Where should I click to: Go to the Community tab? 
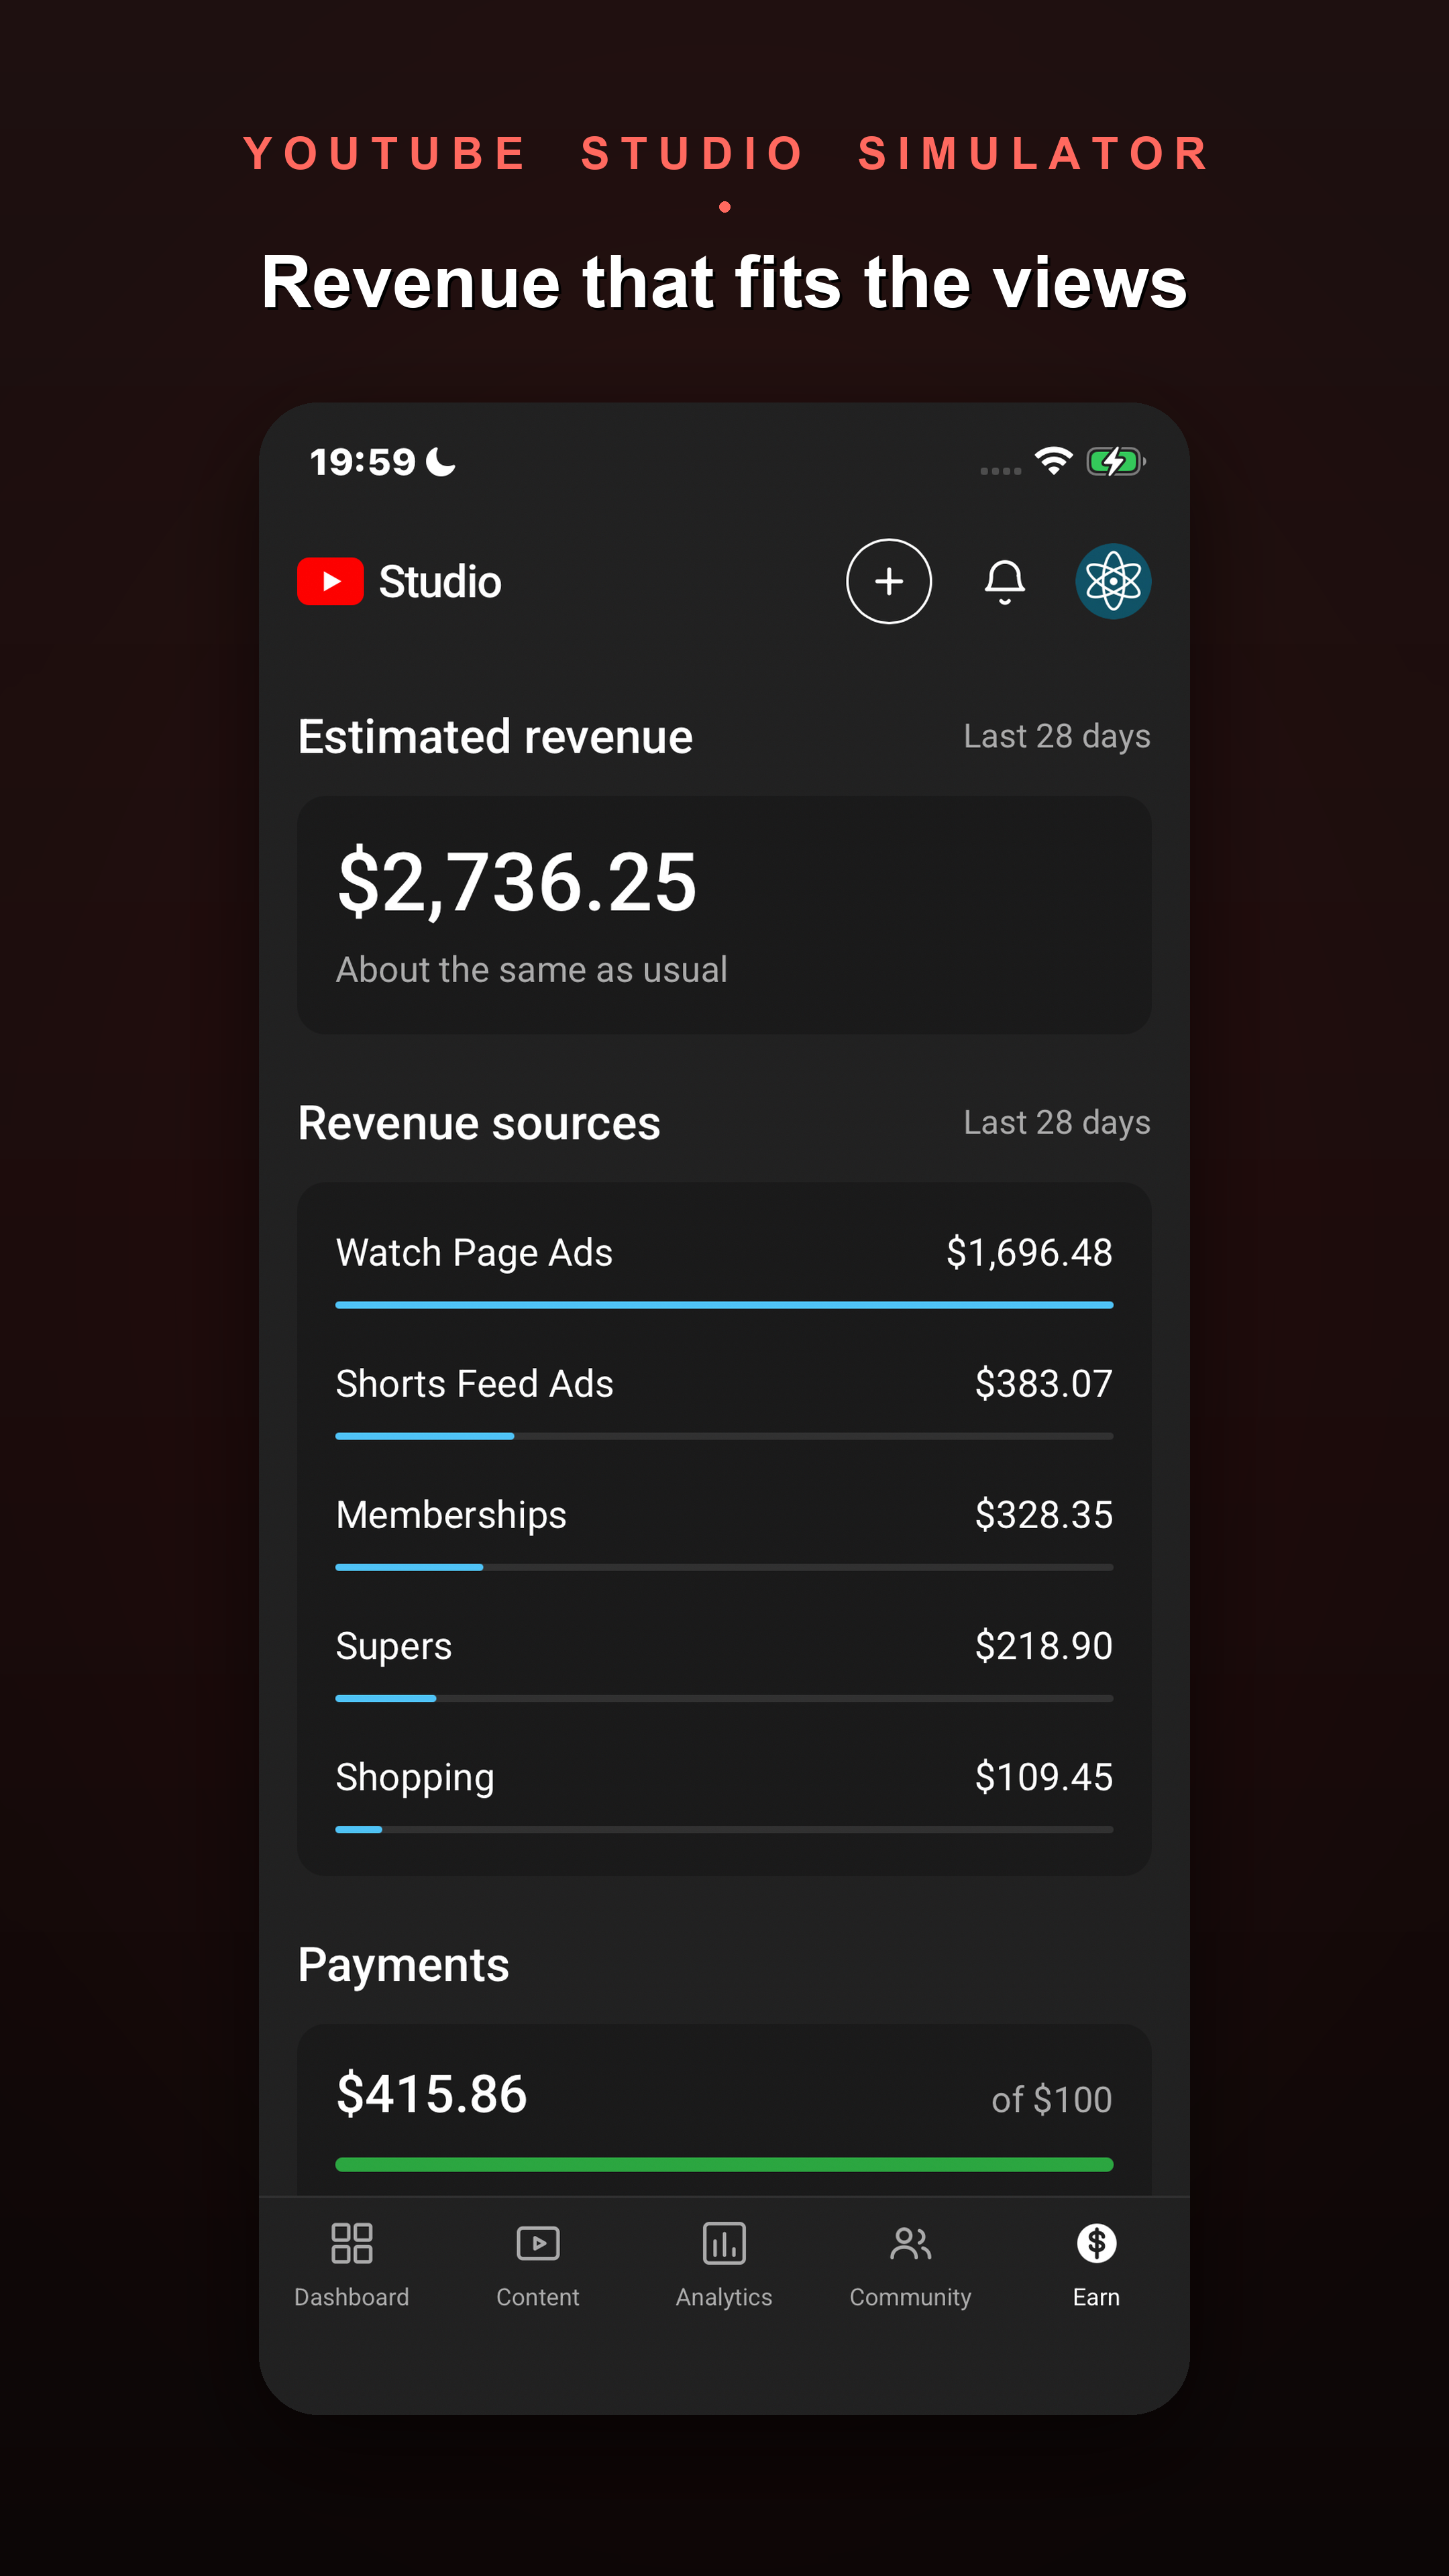coord(910,2265)
